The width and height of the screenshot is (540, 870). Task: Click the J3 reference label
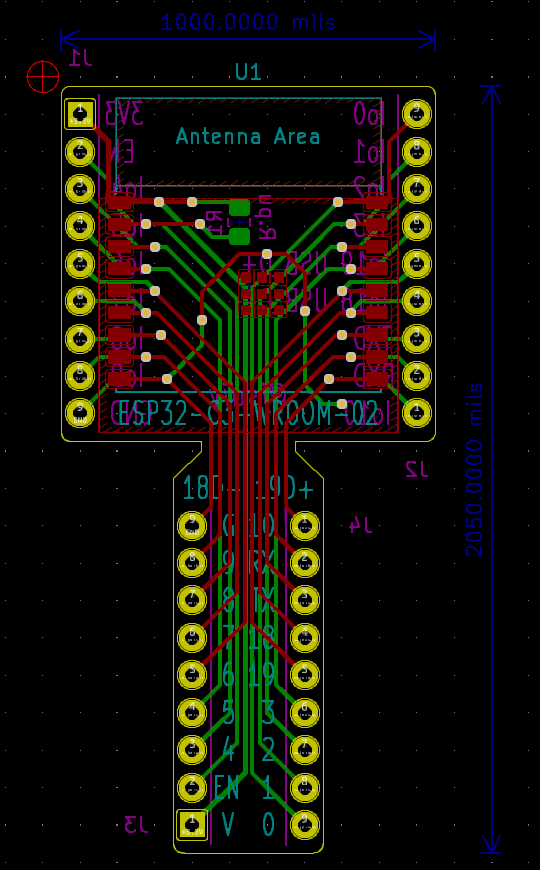coord(136,825)
